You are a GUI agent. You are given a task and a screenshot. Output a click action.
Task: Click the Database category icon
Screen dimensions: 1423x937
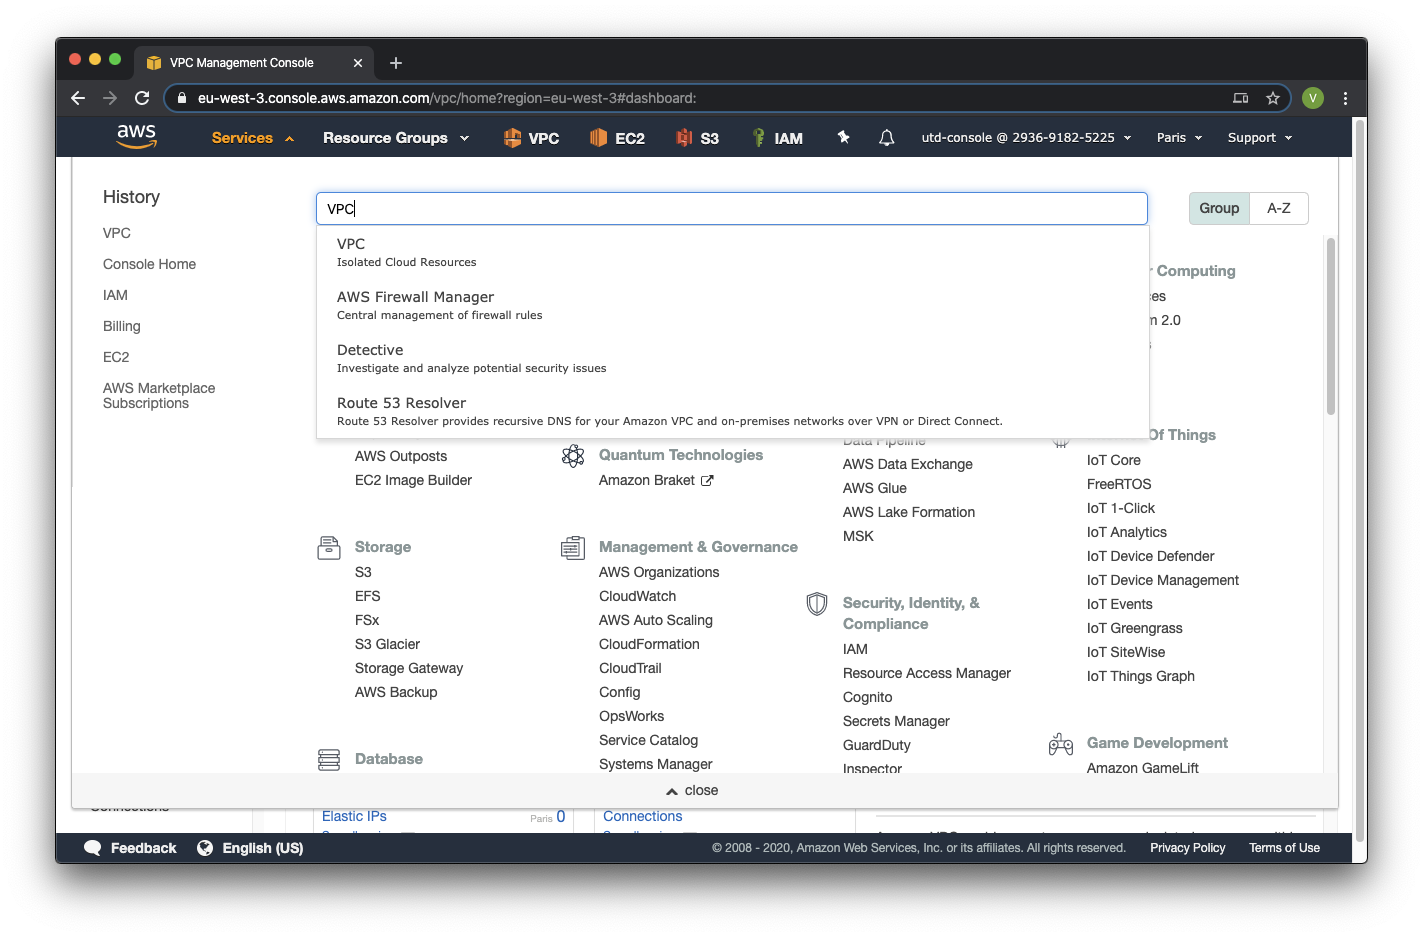329,760
